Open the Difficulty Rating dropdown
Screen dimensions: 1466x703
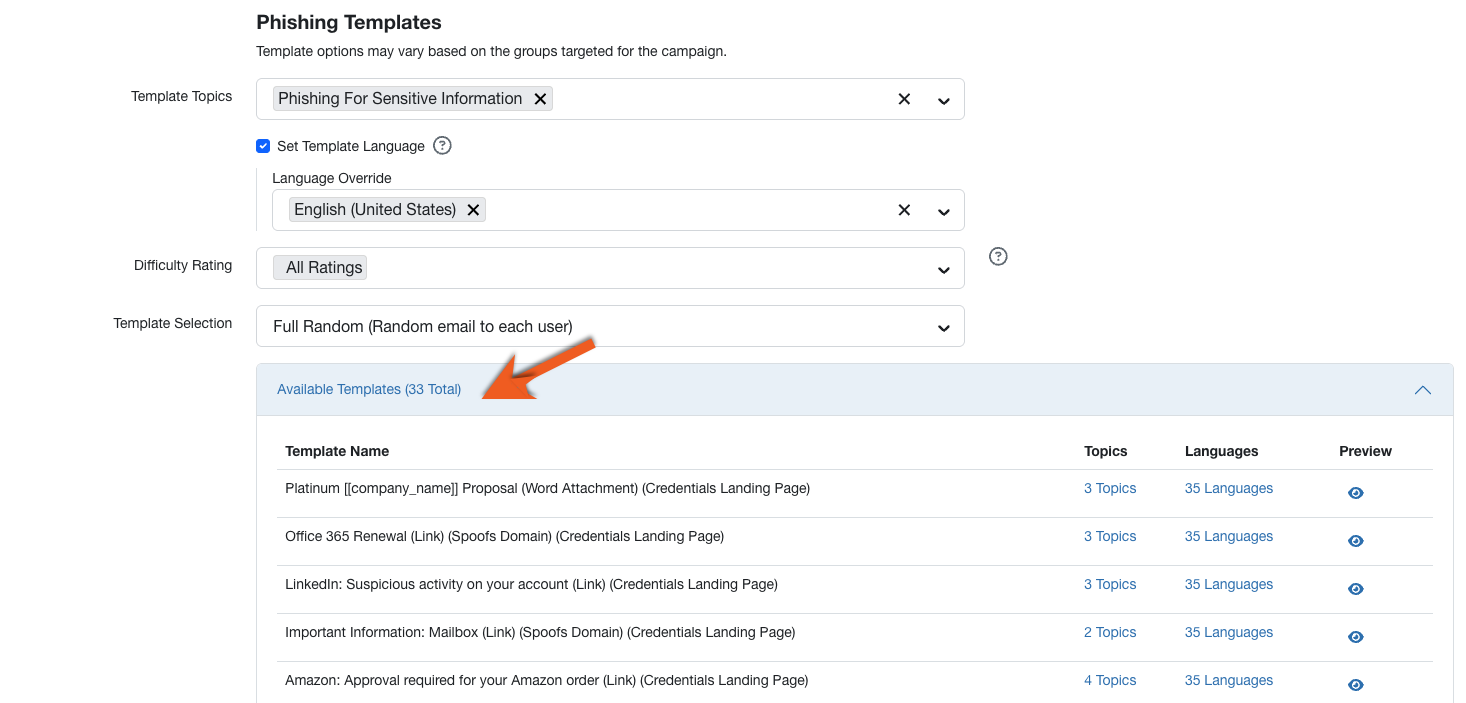pyautogui.click(x=942, y=268)
